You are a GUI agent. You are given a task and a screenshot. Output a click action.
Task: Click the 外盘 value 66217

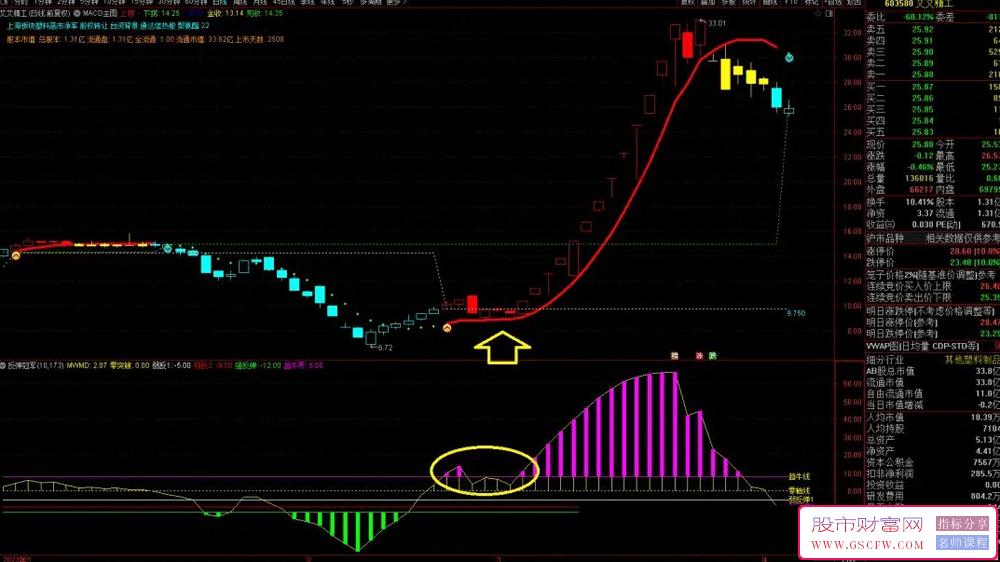[x=921, y=189]
